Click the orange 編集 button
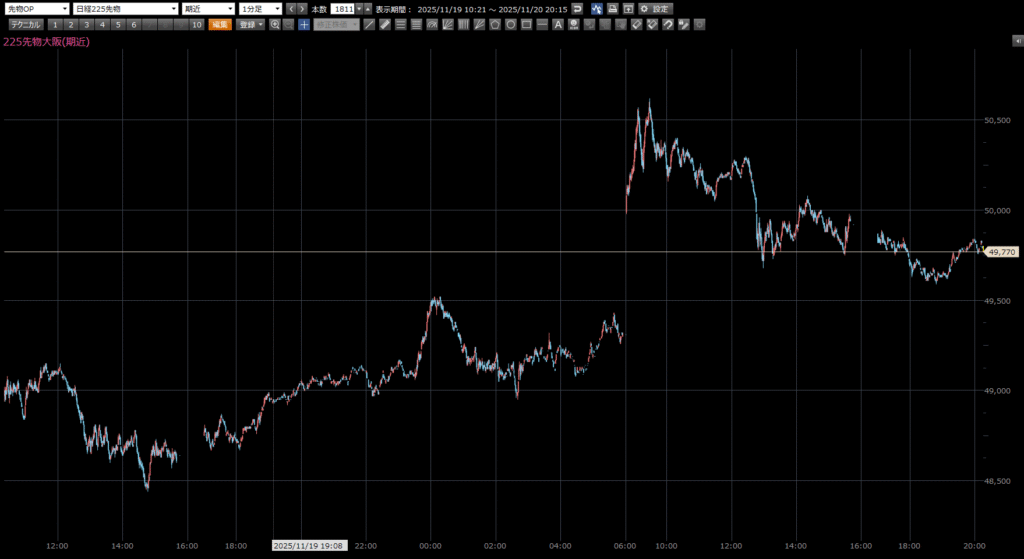 (x=219, y=24)
